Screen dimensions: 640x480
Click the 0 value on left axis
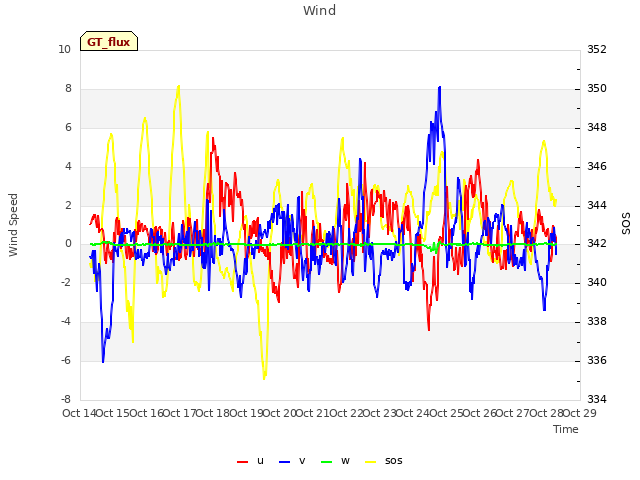point(68,244)
